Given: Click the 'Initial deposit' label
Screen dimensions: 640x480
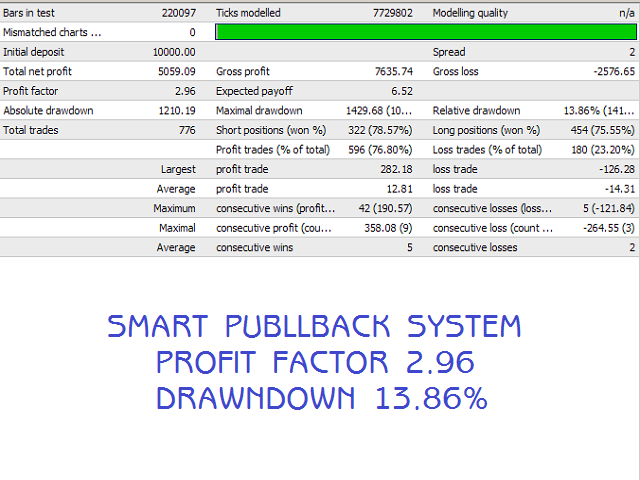Looking at the screenshot, I should click(33, 52).
